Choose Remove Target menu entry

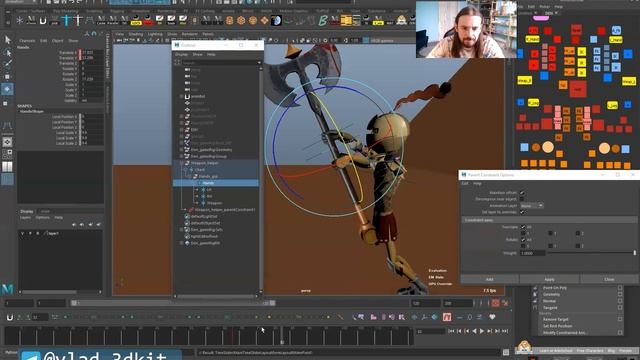(x=556, y=320)
